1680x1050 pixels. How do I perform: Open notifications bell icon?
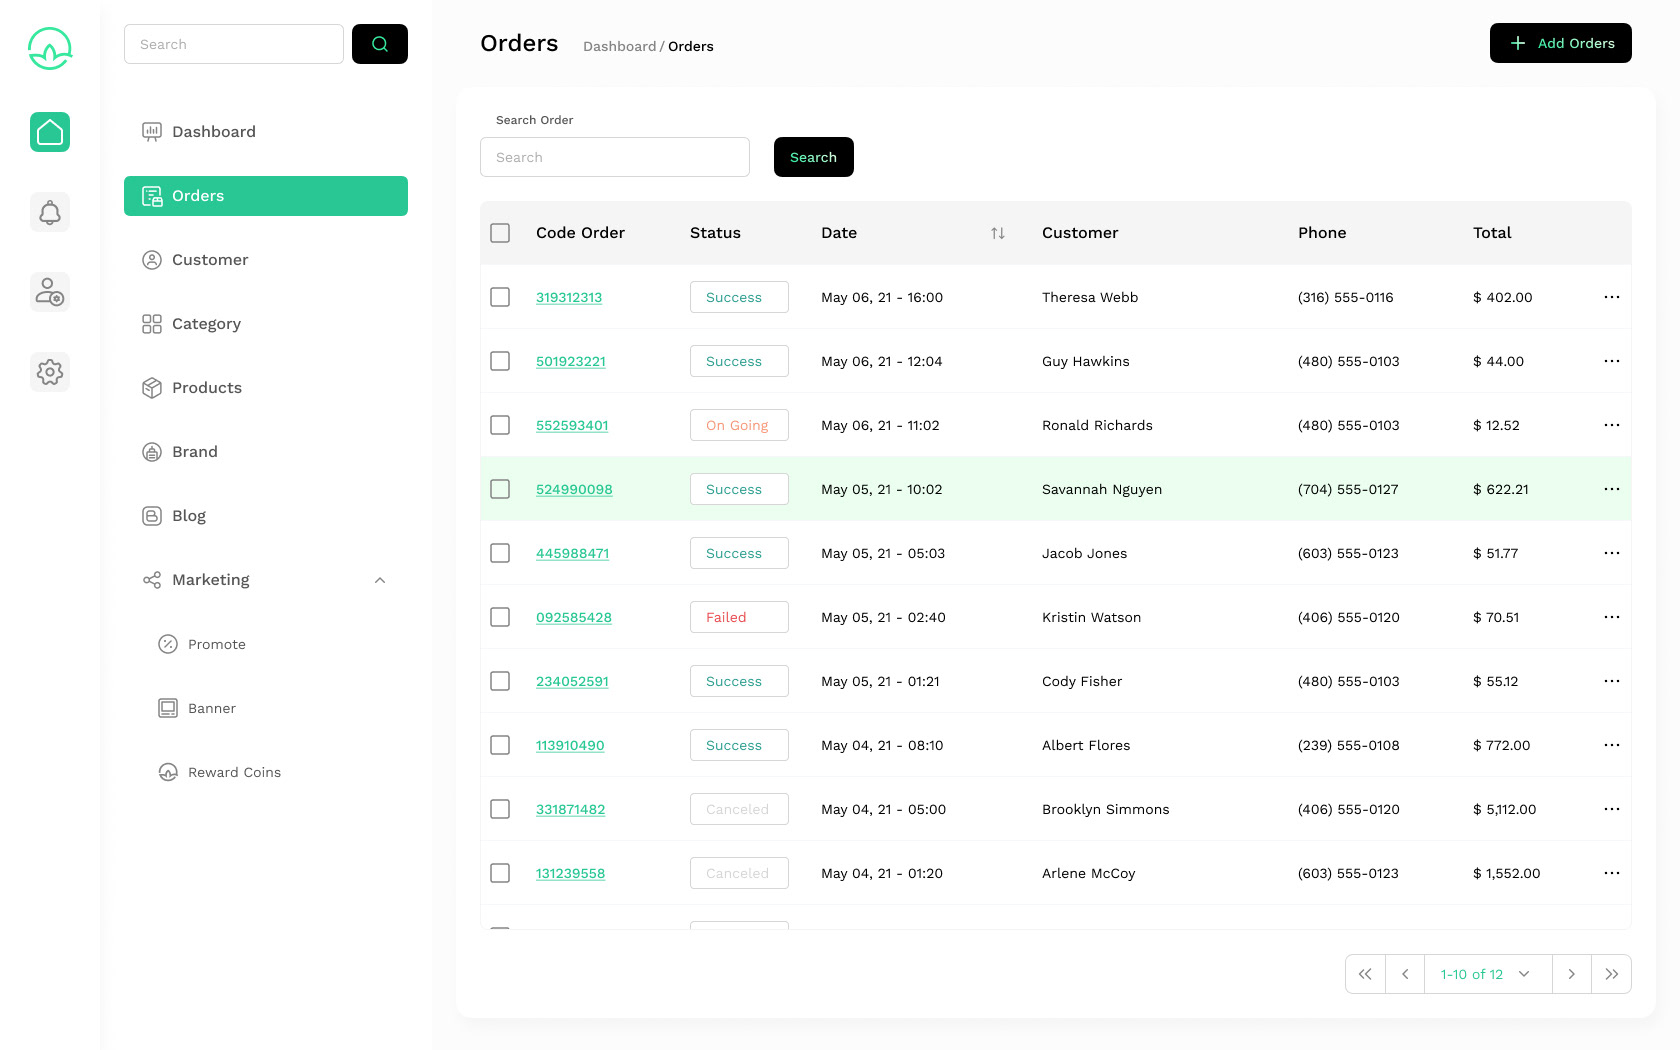(50, 212)
